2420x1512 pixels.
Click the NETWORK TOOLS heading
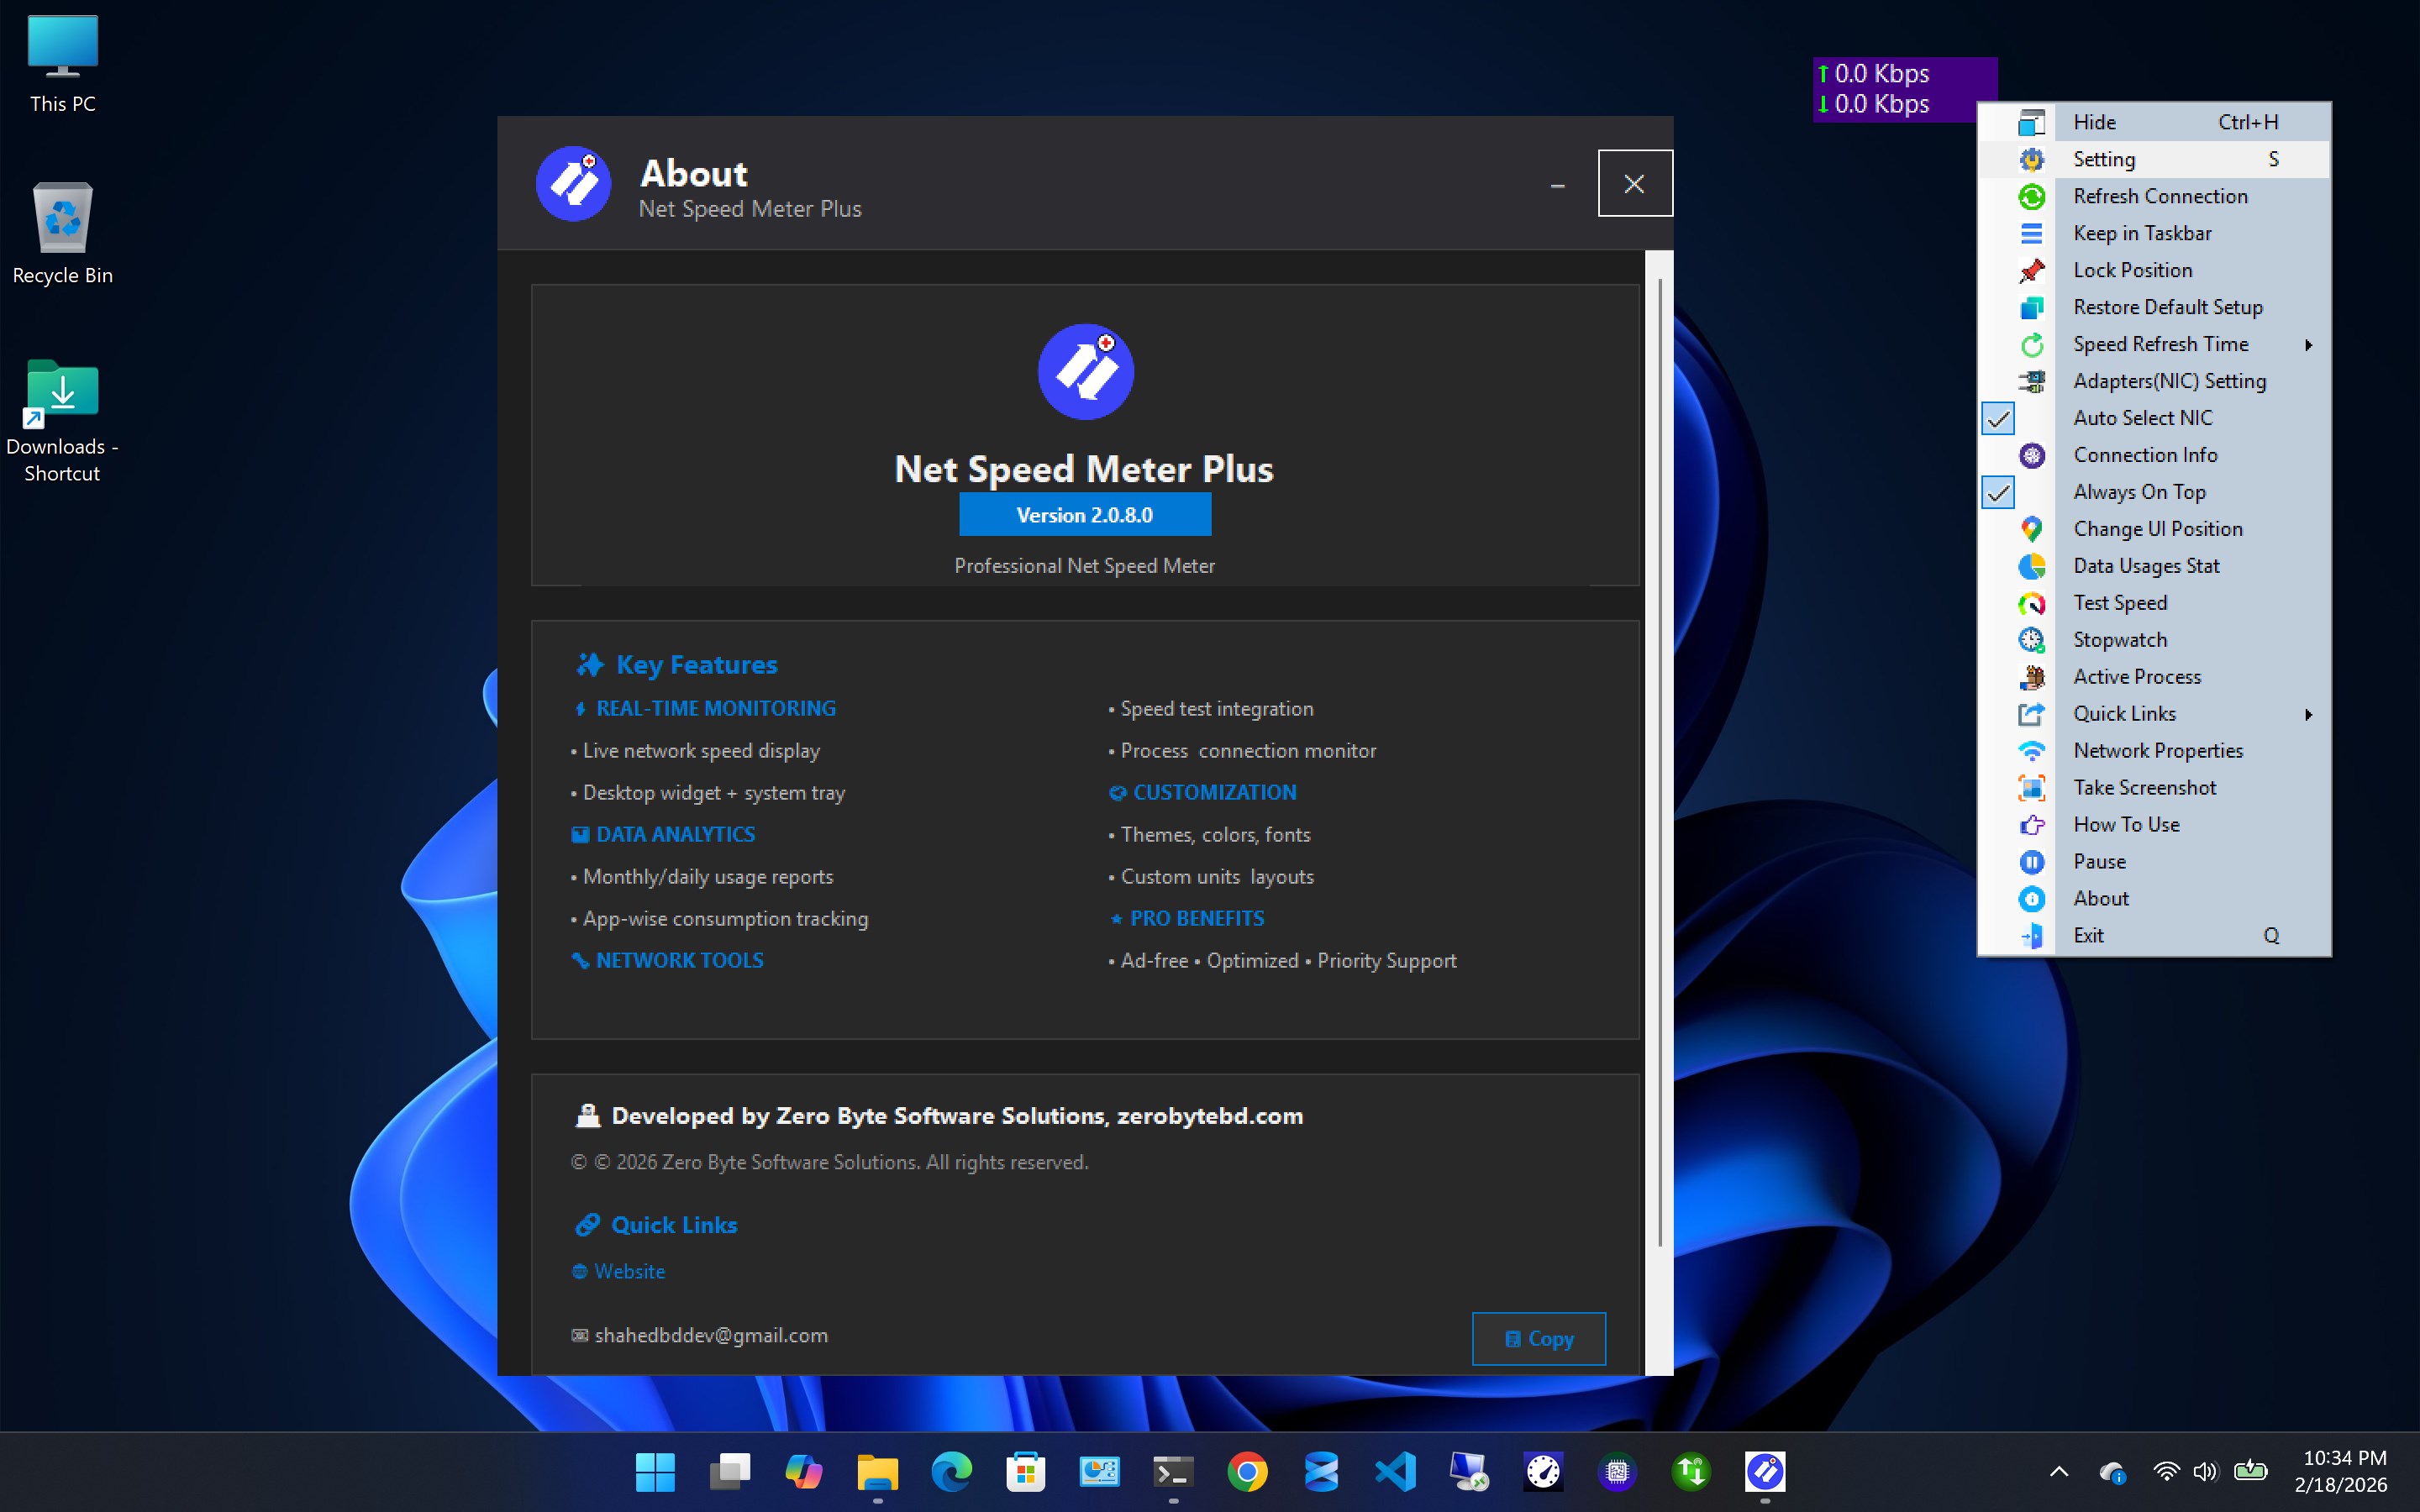click(x=679, y=961)
